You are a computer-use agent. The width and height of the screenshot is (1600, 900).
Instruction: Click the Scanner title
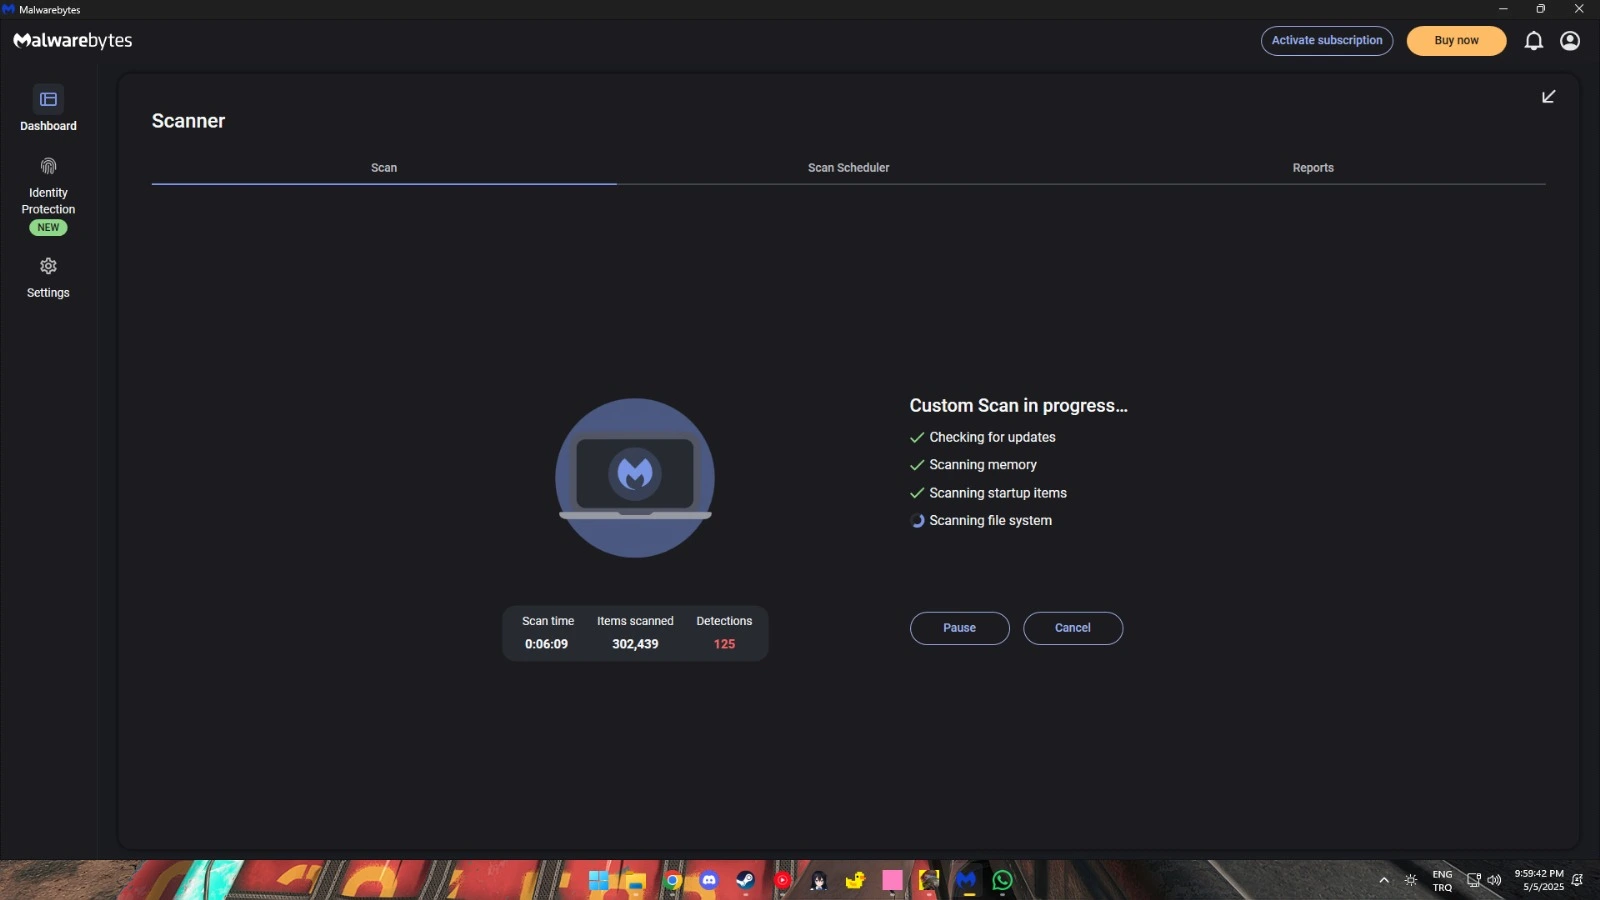(x=188, y=121)
